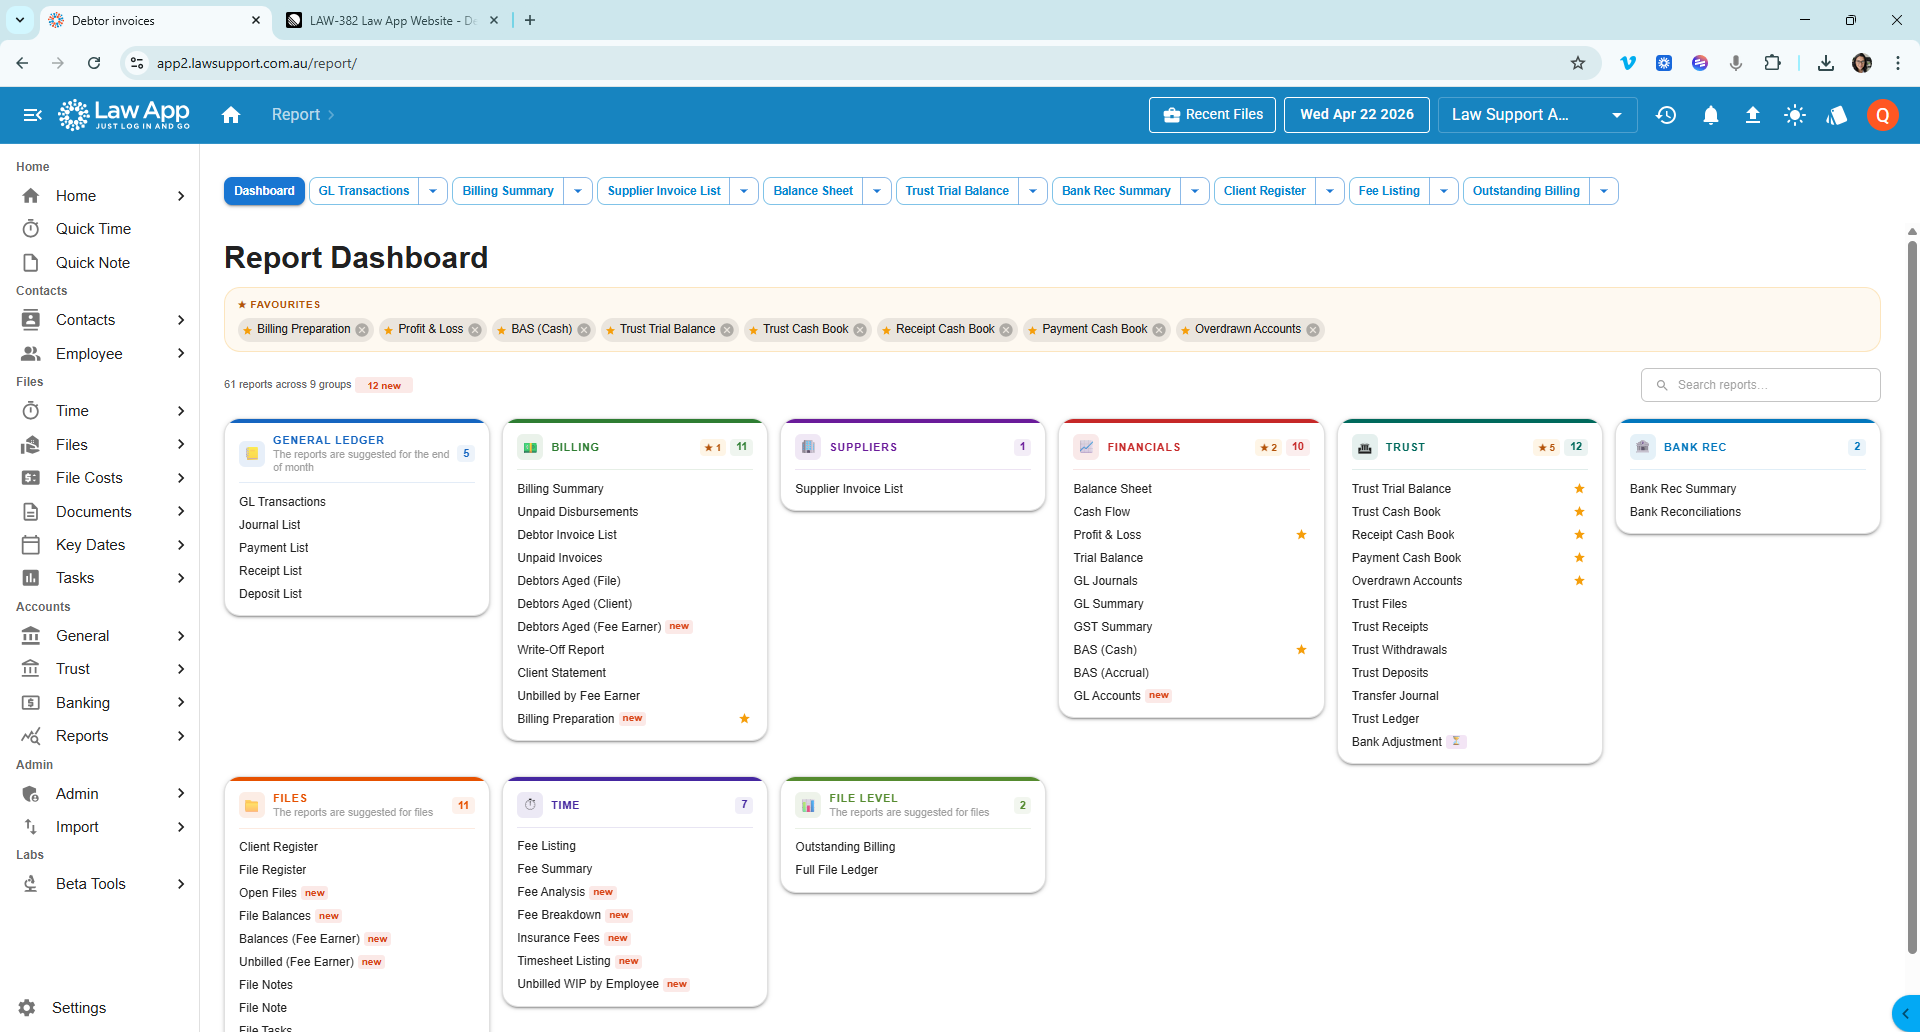The width and height of the screenshot is (1920, 1032).
Task: Open the Outstanding Billing tab dropdown arrow
Action: pyautogui.click(x=1604, y=191)
